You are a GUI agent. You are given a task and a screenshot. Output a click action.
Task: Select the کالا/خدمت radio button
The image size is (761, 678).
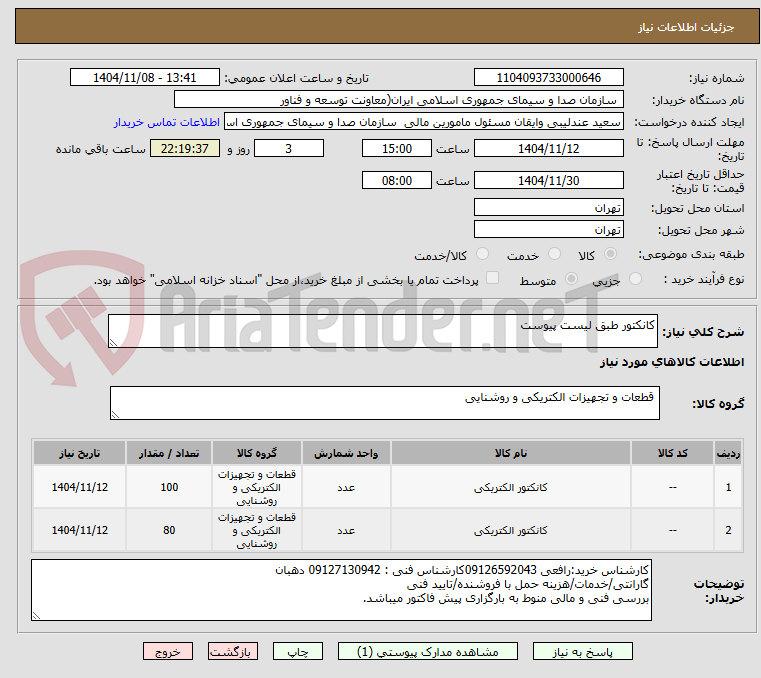click(482, 254)
